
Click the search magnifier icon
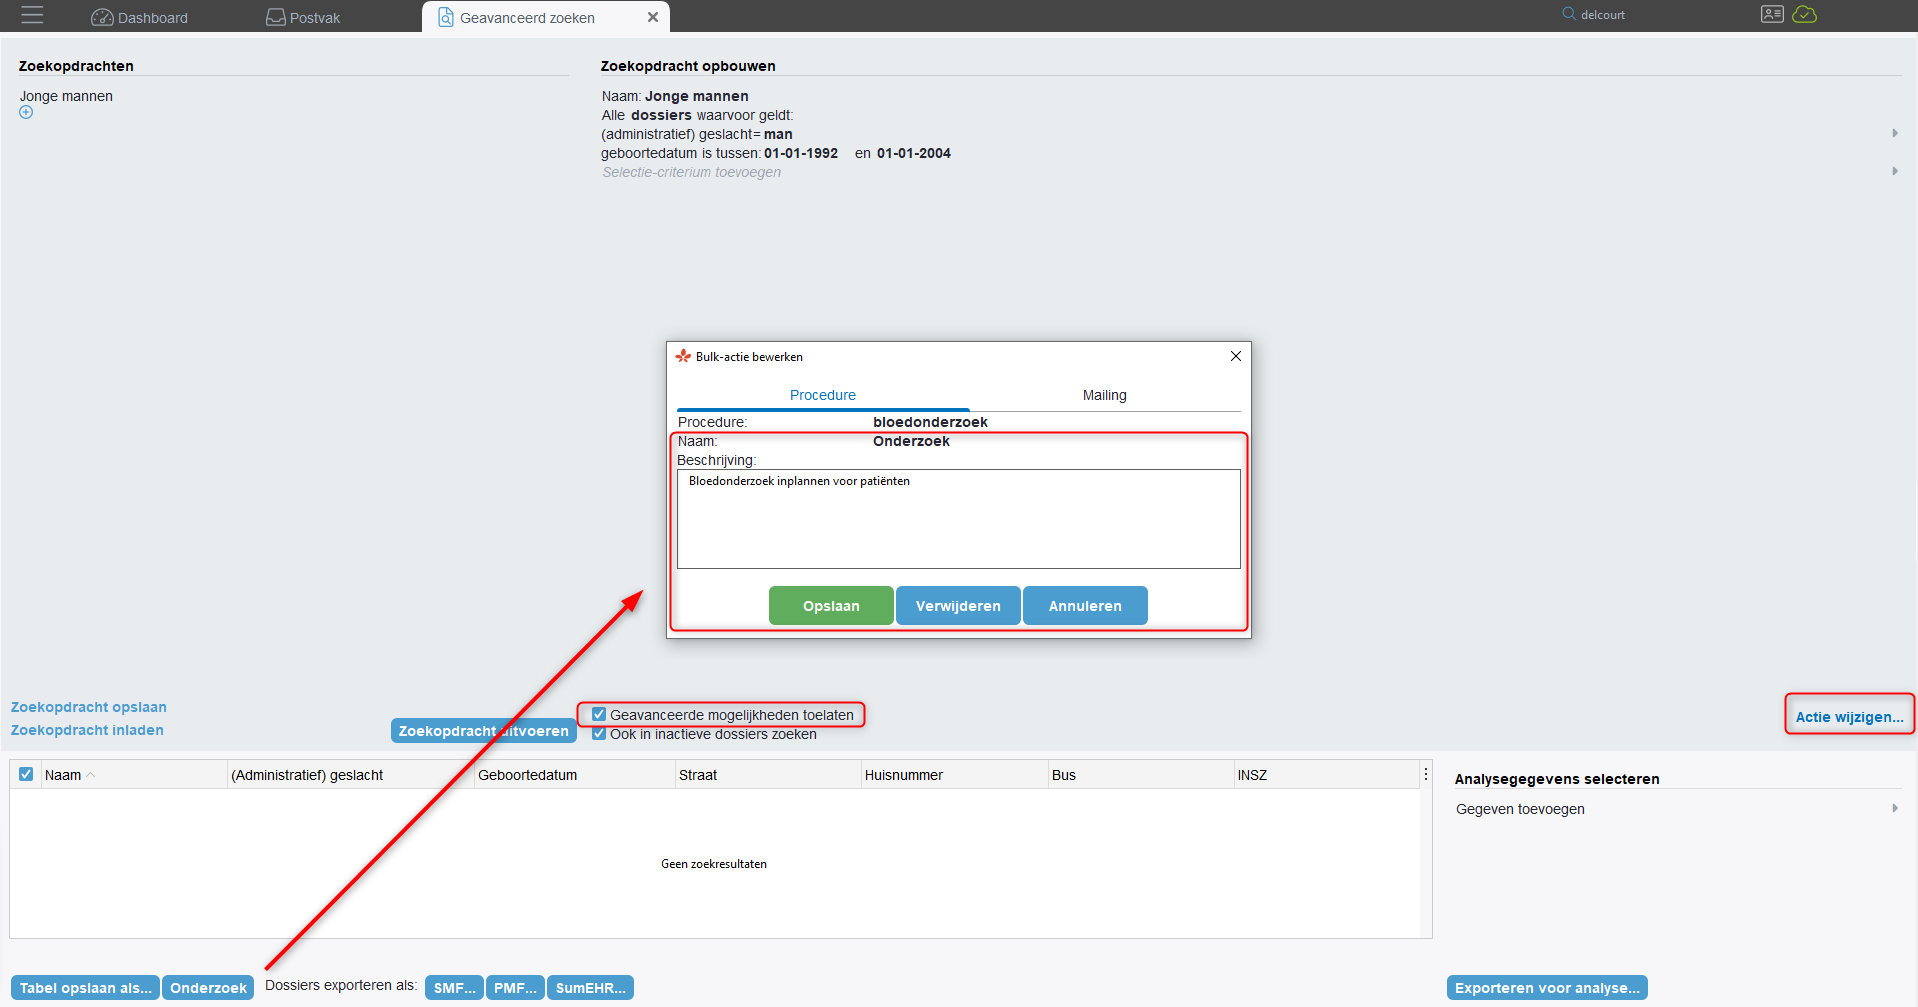click(1569, 14)
